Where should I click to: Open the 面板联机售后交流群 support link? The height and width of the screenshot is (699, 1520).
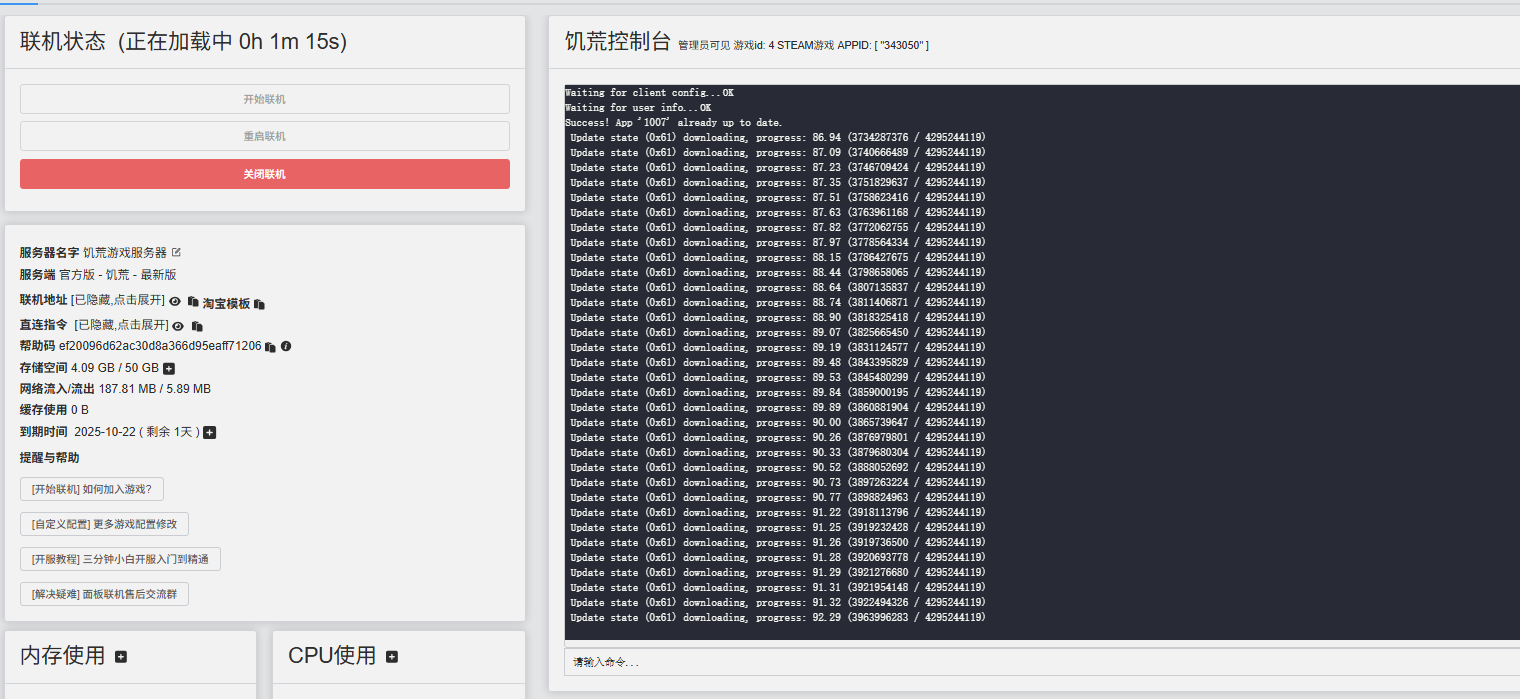coord(104,594)
